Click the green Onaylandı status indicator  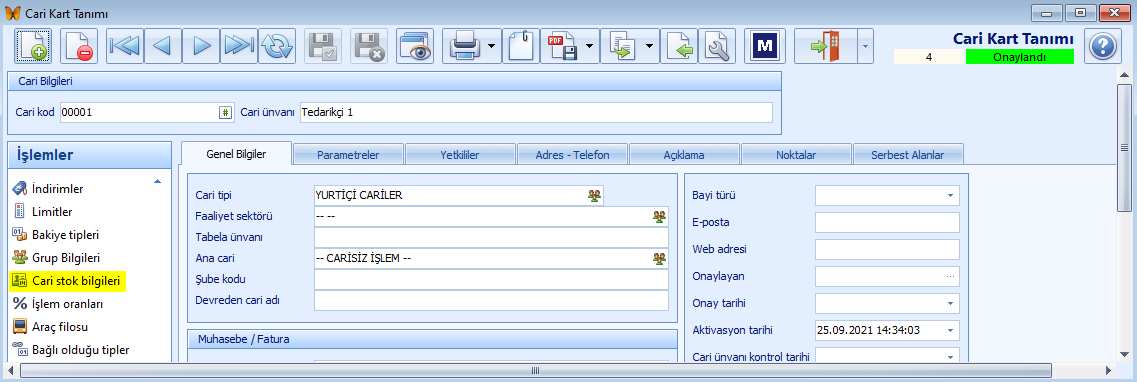tap(1020, 57)
